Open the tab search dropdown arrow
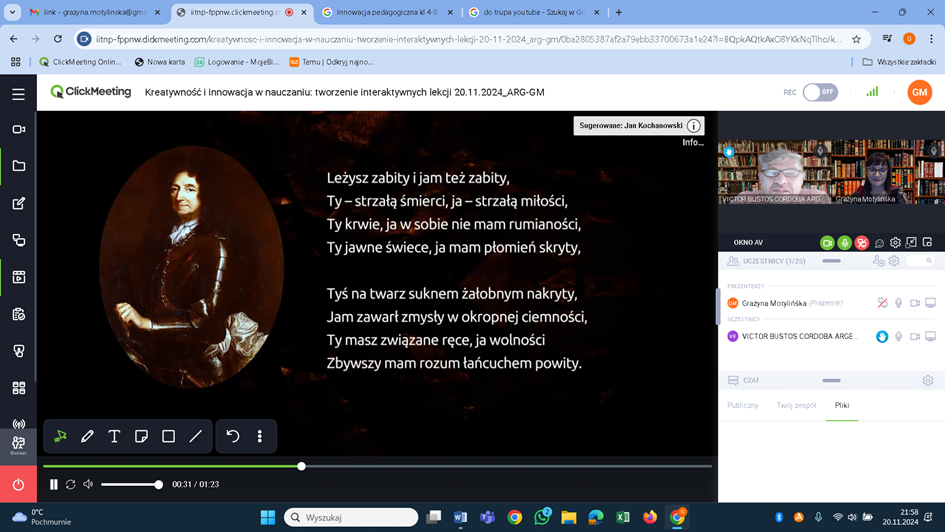Viewport: 945px width, 532px height. 12,12
